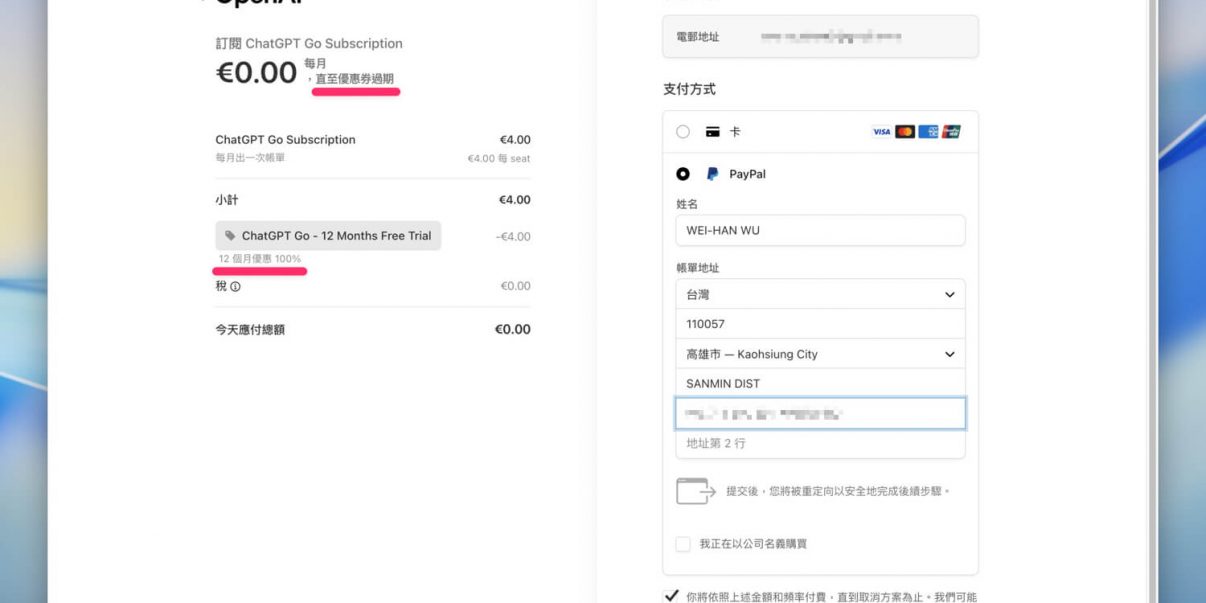Expand the 高雄市 — Kaohsiung City dropdown
The width and height of the screenshot is (1206, 603).
[x=820, y=354]
